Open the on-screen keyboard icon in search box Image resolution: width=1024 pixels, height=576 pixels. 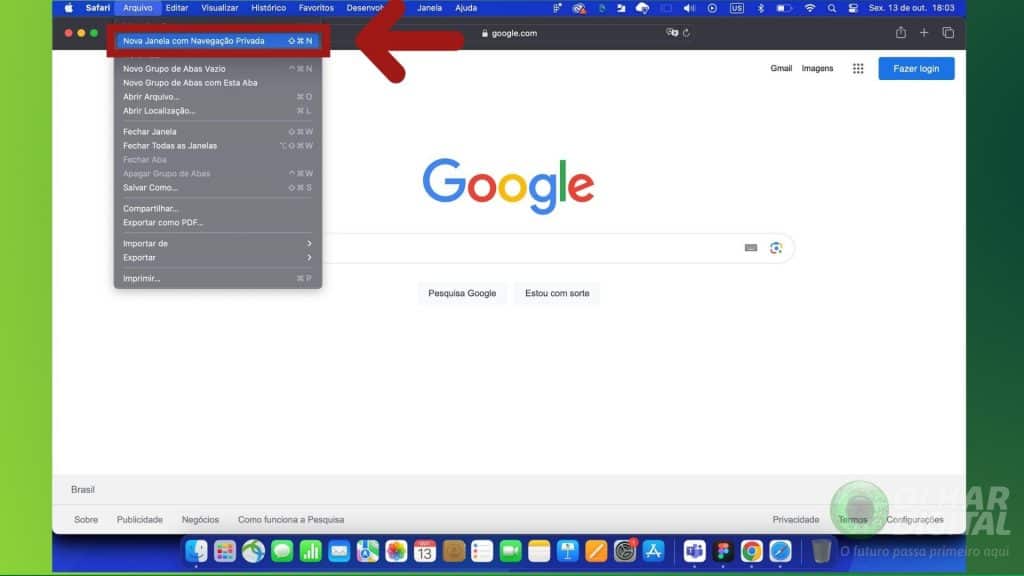coord(751,248)
